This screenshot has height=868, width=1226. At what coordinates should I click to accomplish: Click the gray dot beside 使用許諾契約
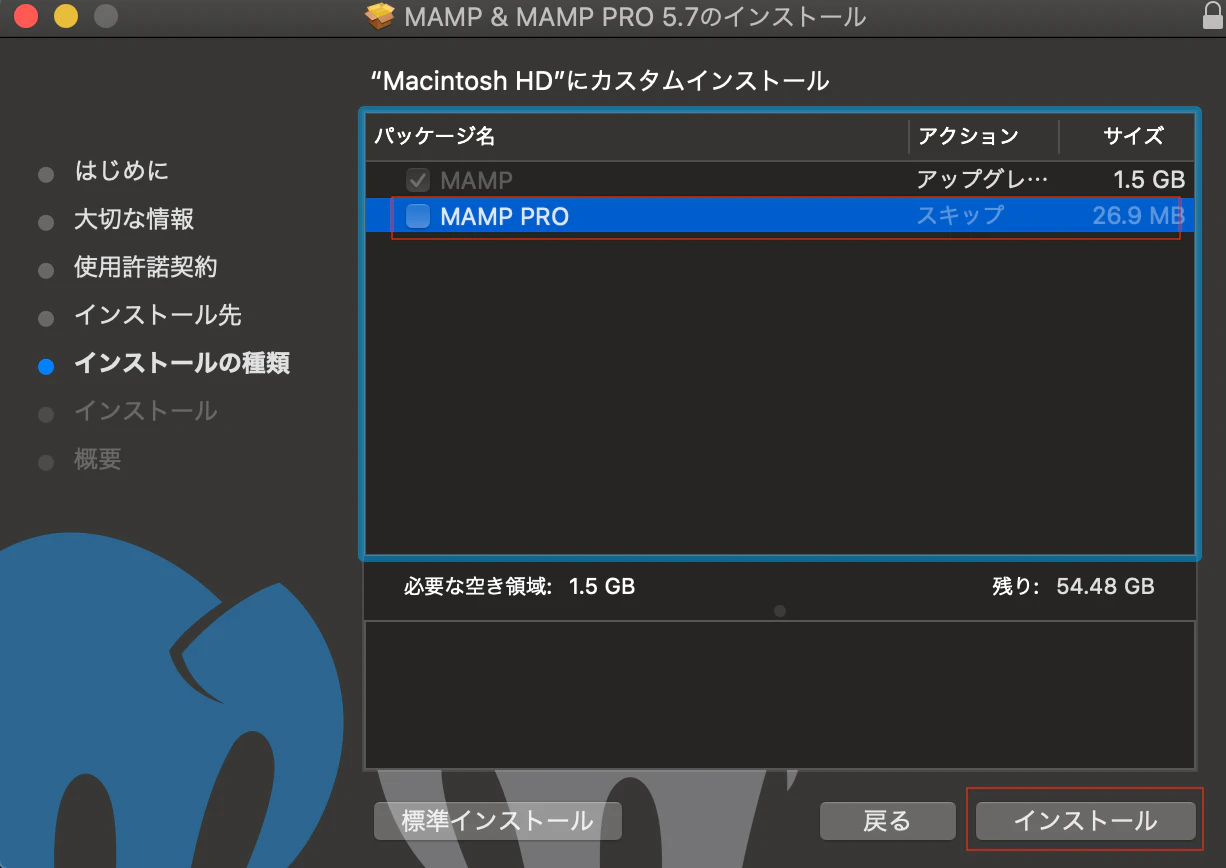click(46, 269)
